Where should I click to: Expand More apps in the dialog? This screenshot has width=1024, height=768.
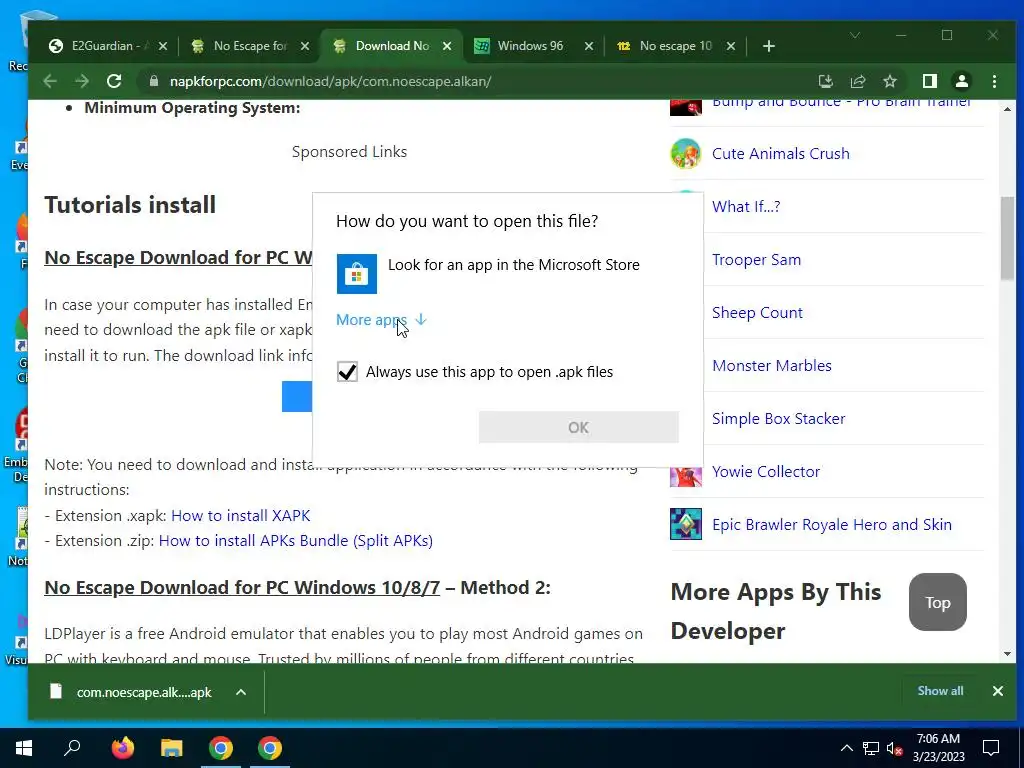[x=381, y=319]
